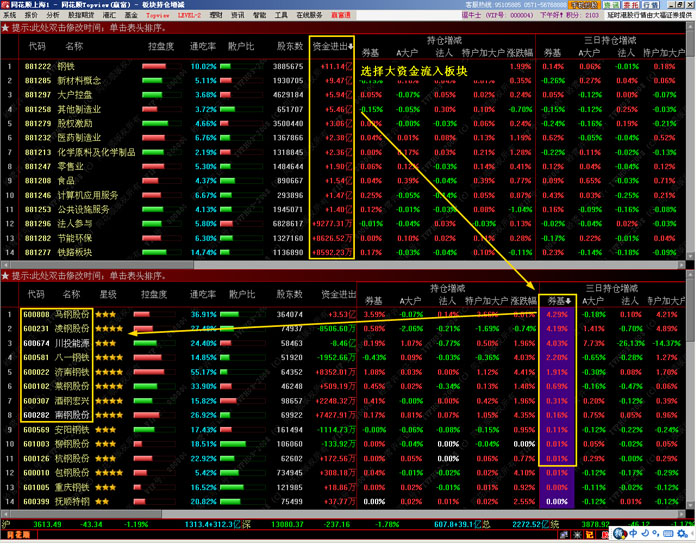The height and width of the screenshot is (545, 700).
Task: Sort top table by 资金进出 column
Action: pos(331,46)
